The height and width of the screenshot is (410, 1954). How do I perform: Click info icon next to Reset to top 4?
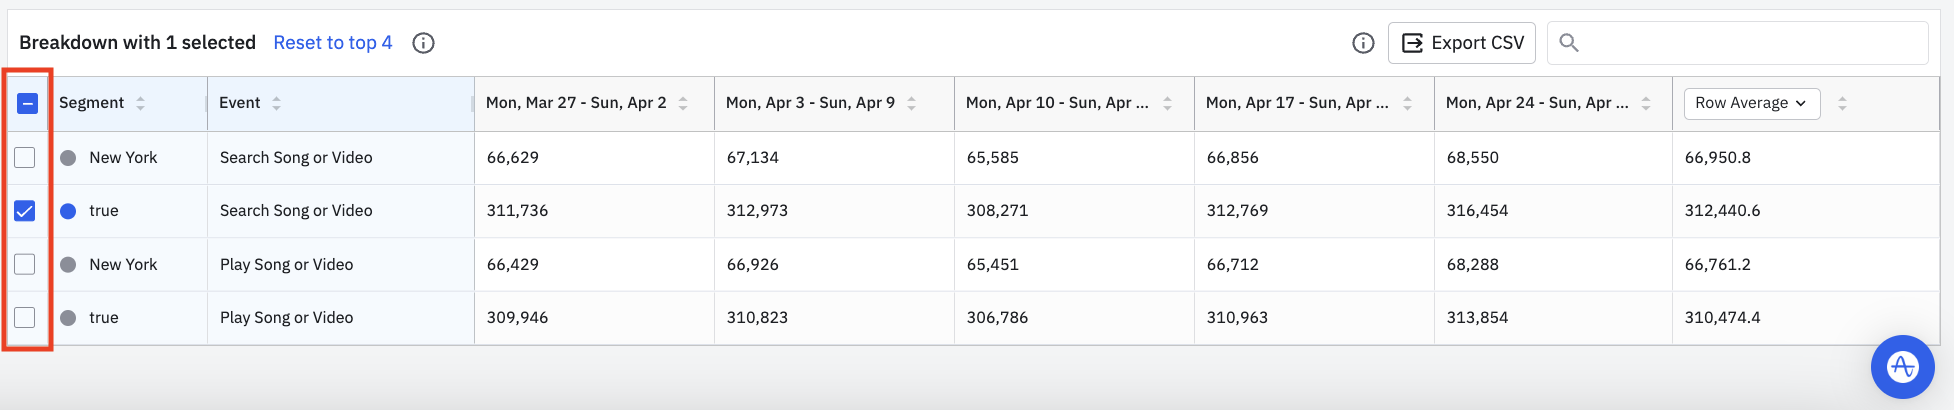point(423,43)
